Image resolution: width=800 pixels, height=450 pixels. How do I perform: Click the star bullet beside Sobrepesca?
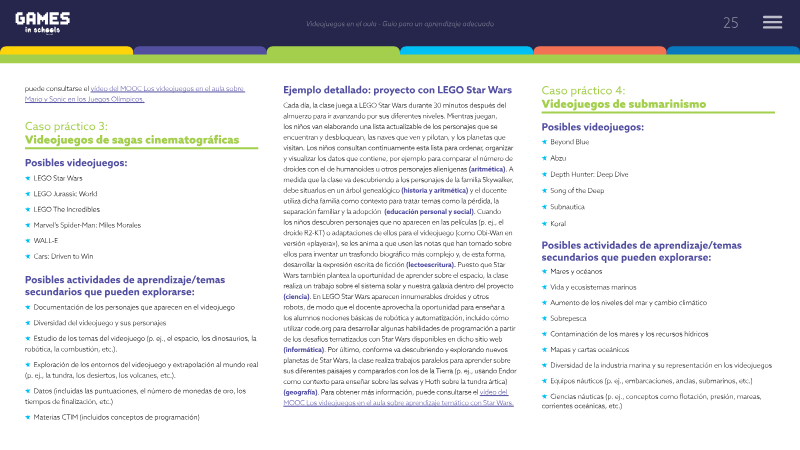pyautogui.click(x=544, y=318)
